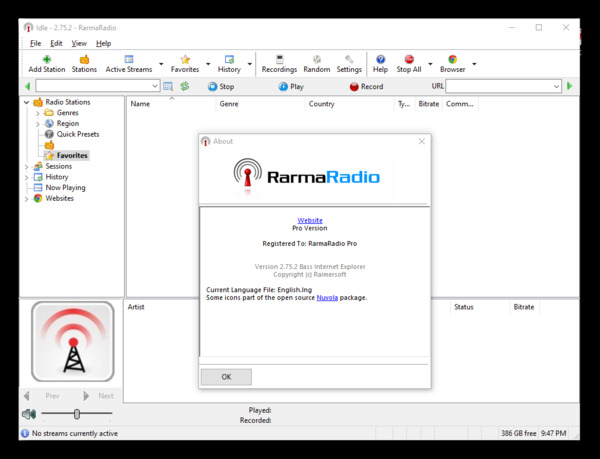Click the green go arrow next to URL
The image size is (600, 459).
(x=569, y=86)
